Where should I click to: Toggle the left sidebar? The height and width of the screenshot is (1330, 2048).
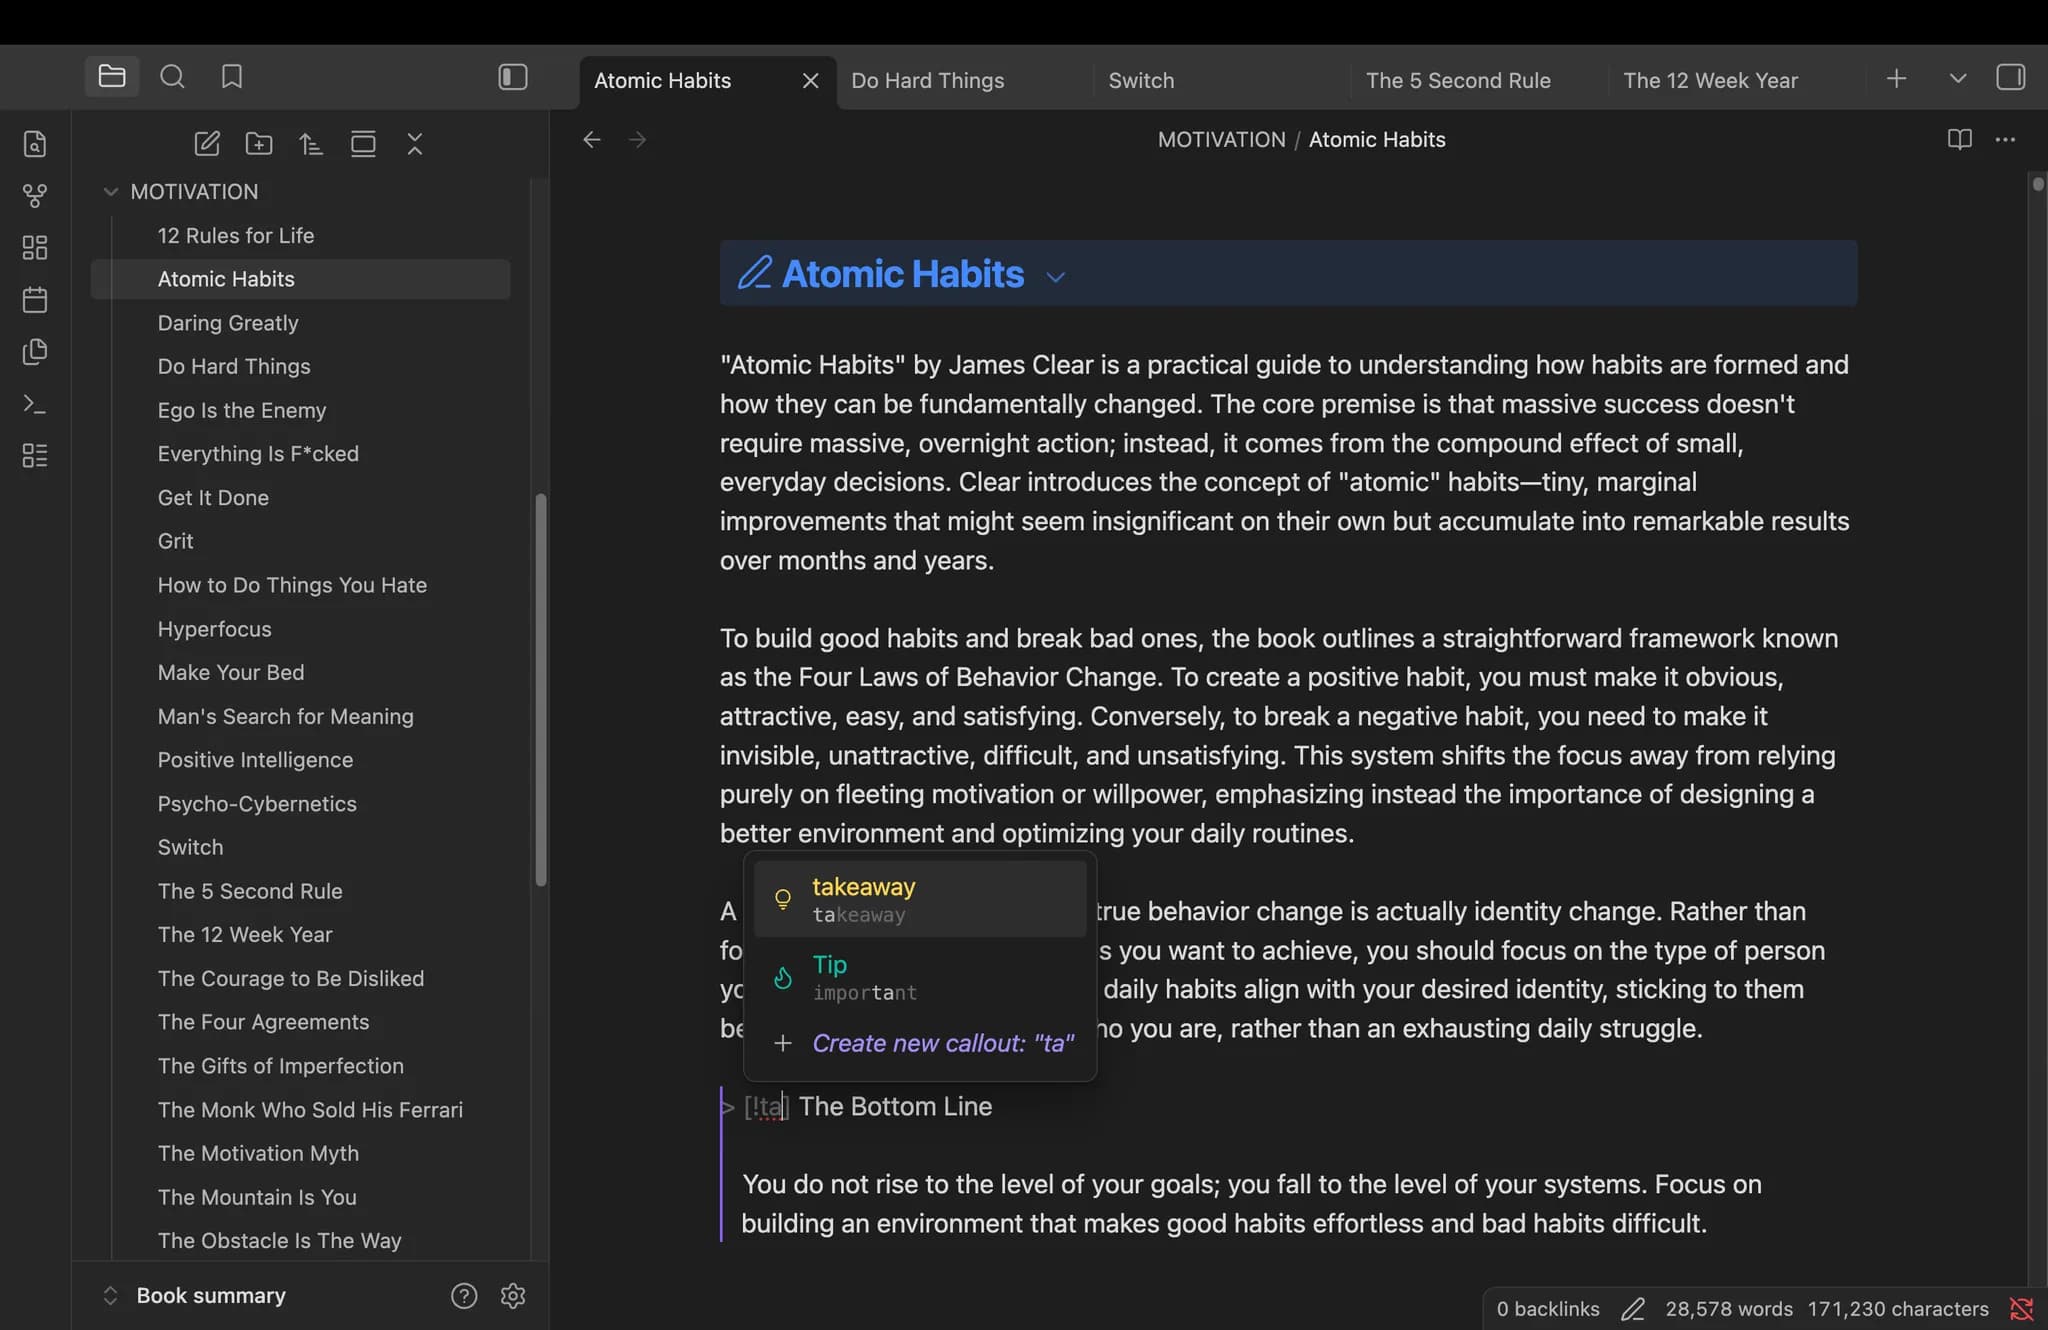coord(513,77)
